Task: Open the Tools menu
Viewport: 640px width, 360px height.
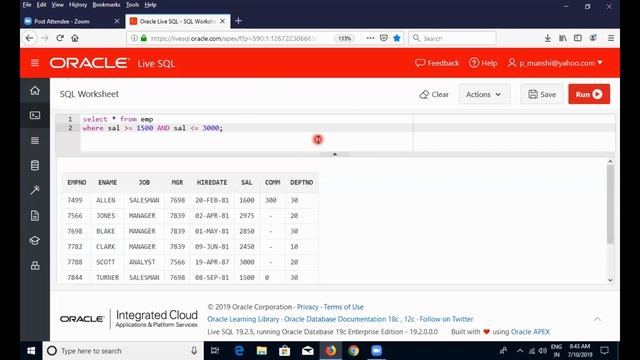Action: 132,5
